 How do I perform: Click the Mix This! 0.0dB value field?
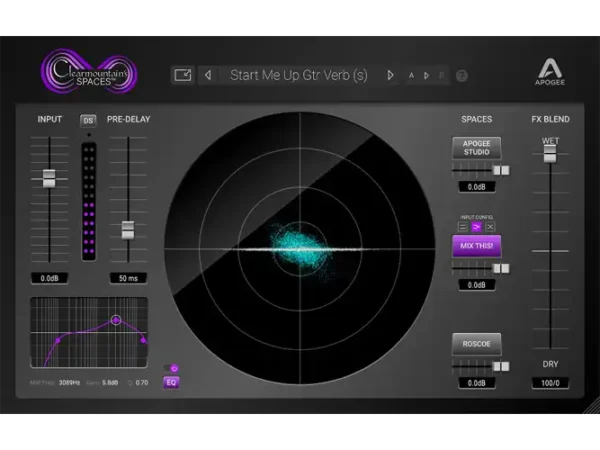(476, 285)
